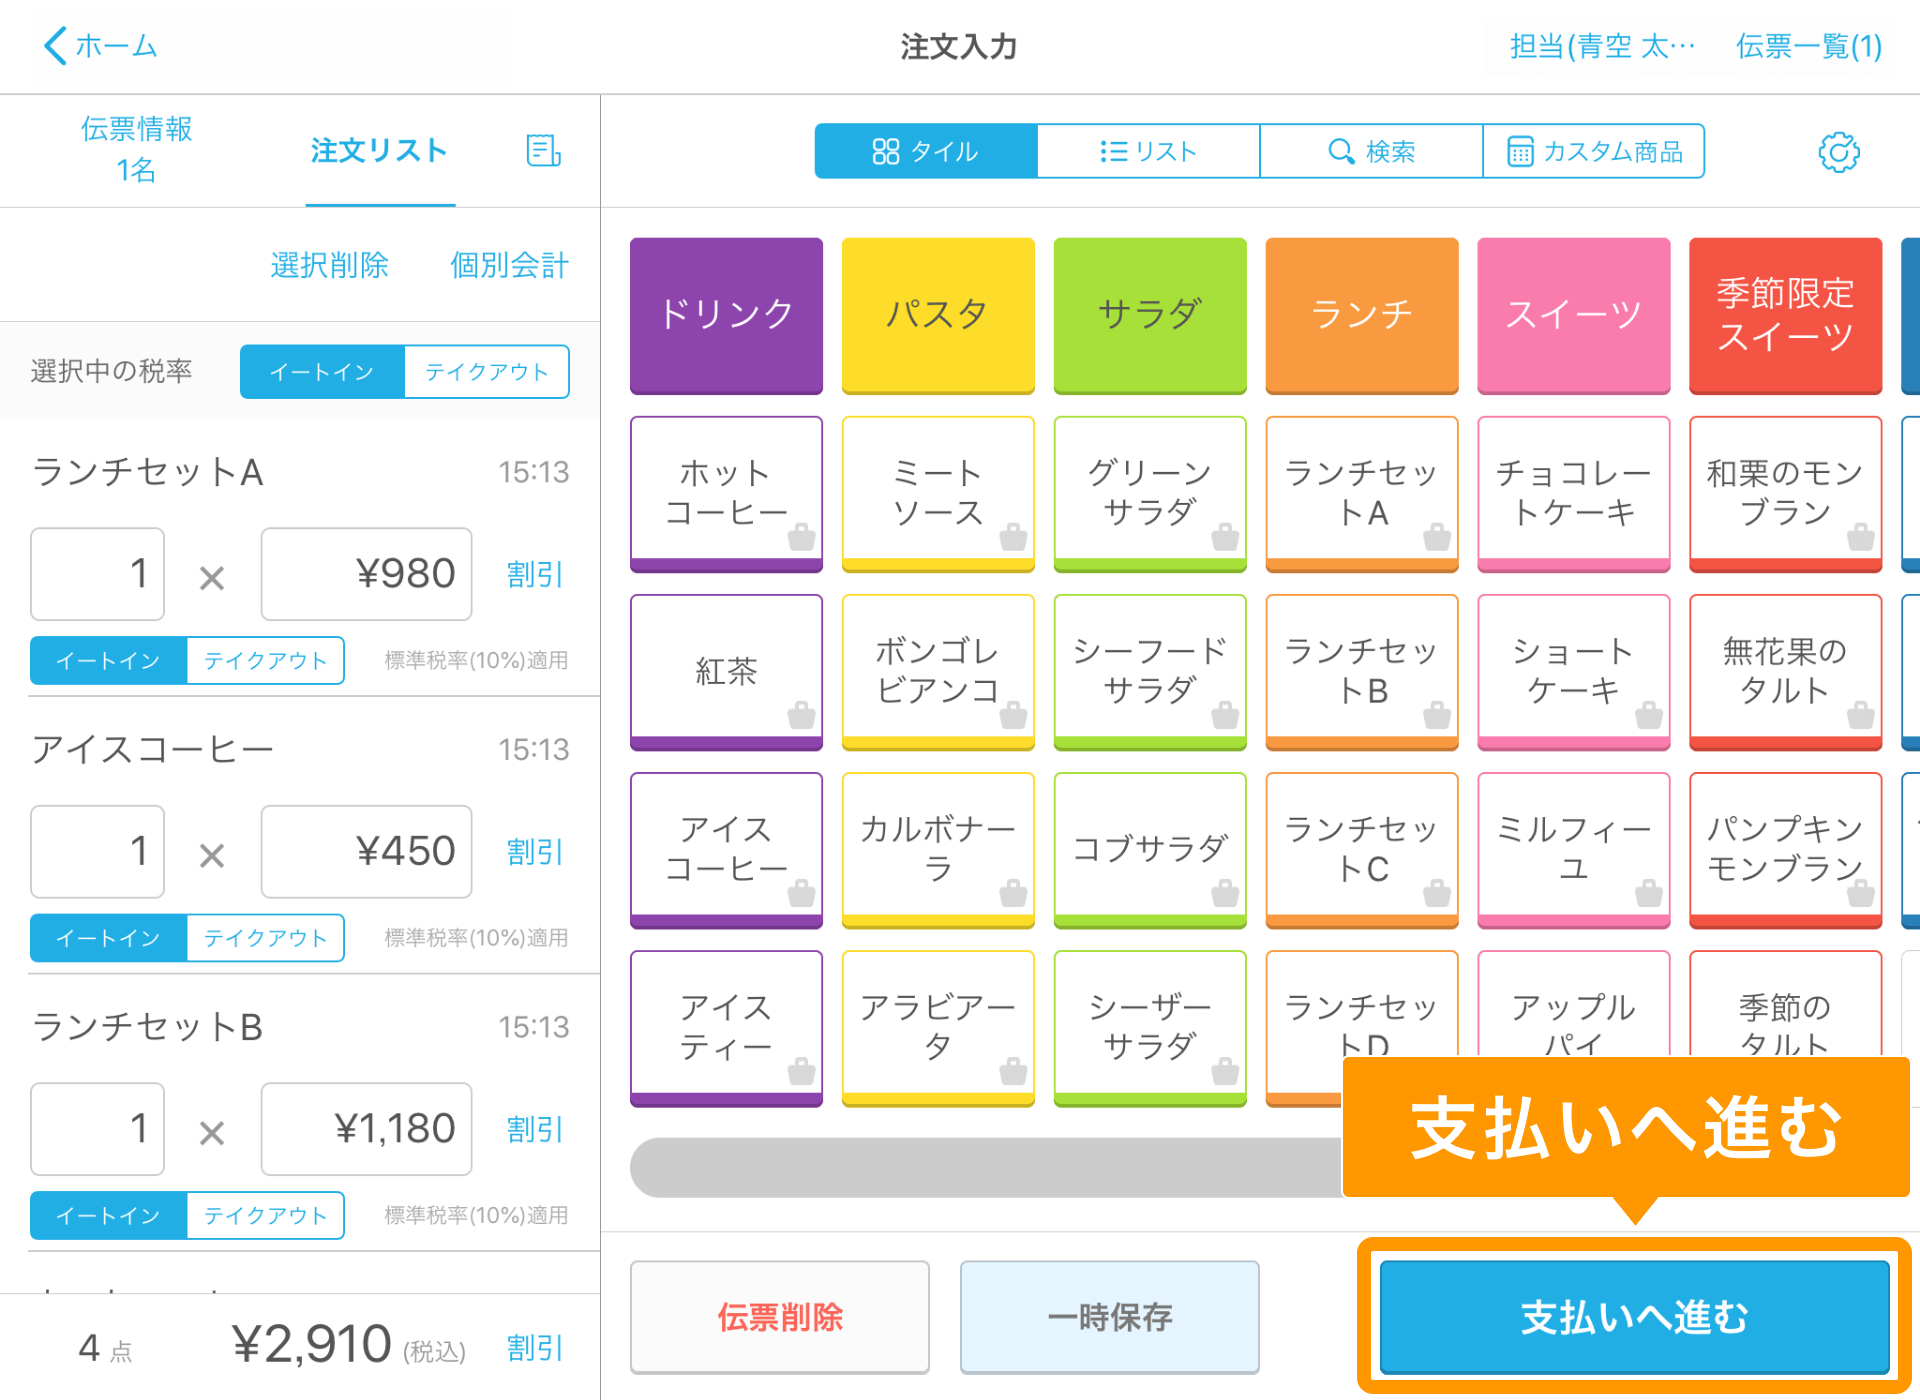This screenshot has width=1920, height=1400.
Task: Add 紅茶 to the order
Action: (x=726, y=671)
